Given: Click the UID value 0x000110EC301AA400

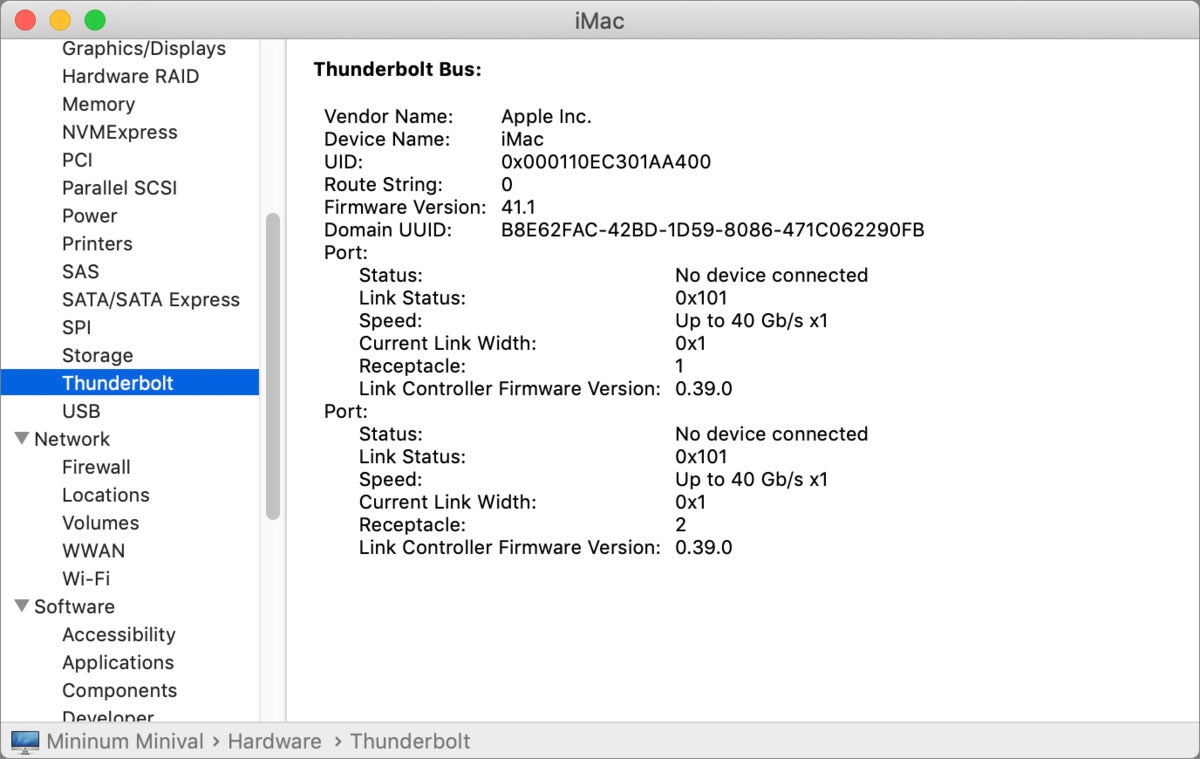Looking at the screenshot, I should click(x=606, y=162).
